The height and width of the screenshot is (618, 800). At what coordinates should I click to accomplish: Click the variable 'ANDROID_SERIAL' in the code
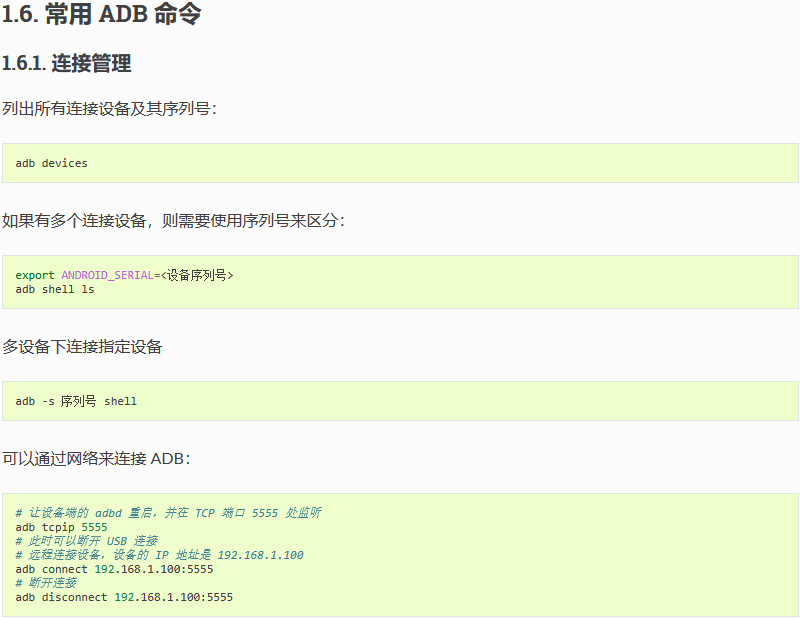108,276
